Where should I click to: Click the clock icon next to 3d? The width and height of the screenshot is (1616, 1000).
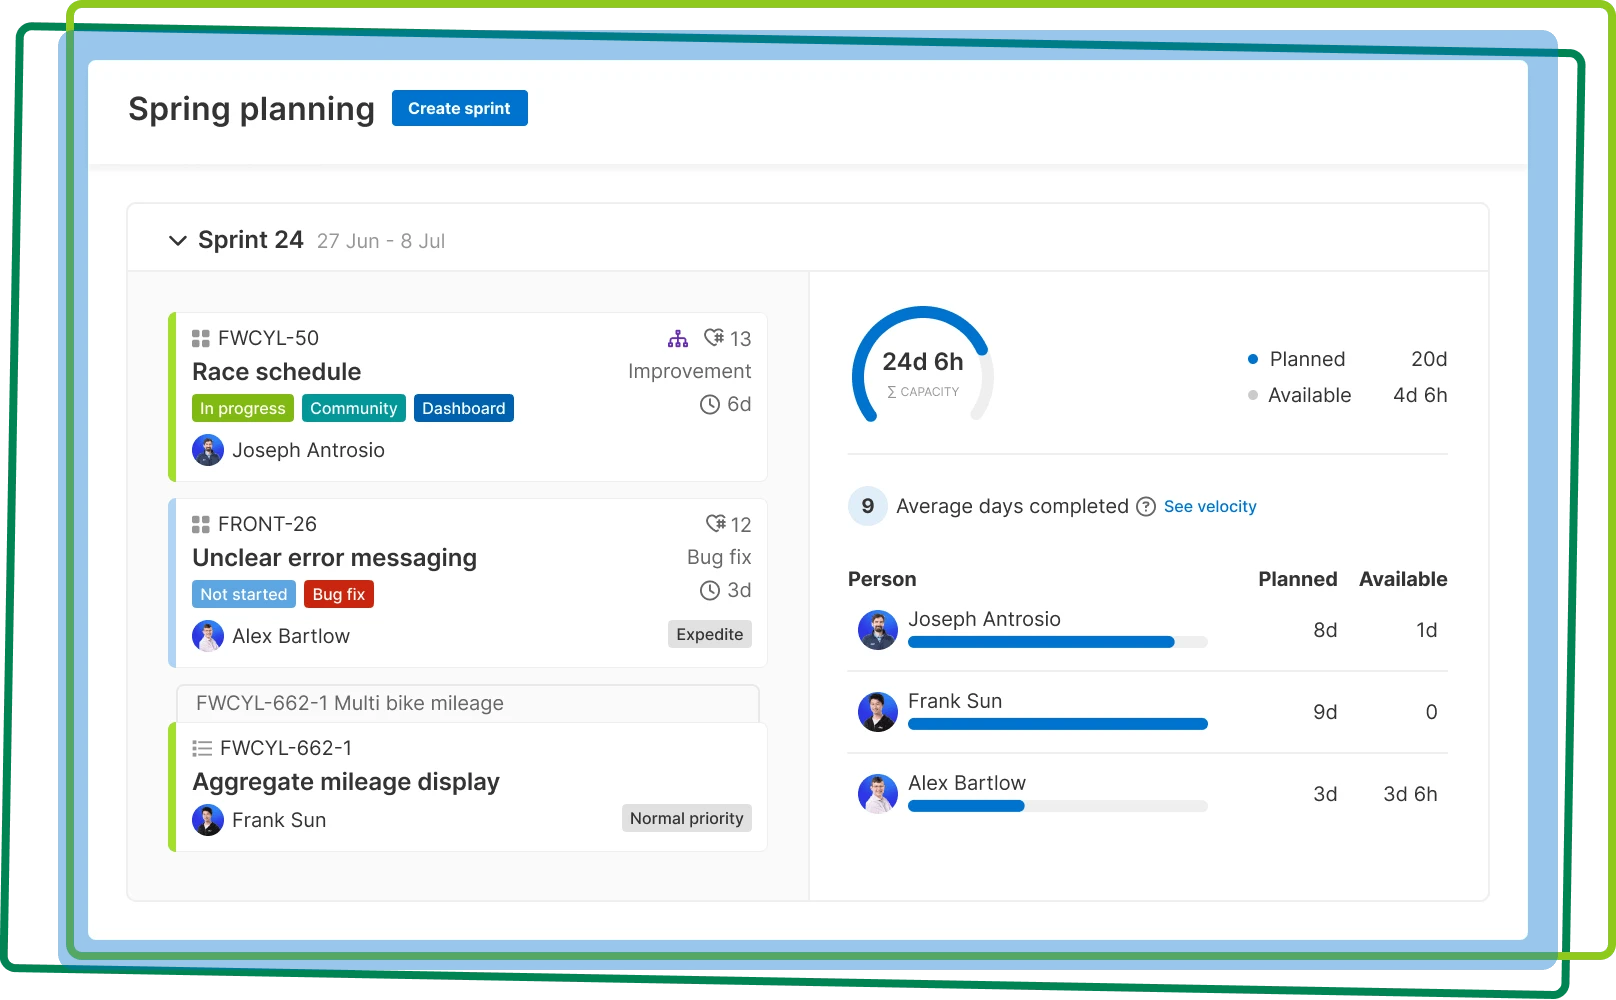pos(710,590)
